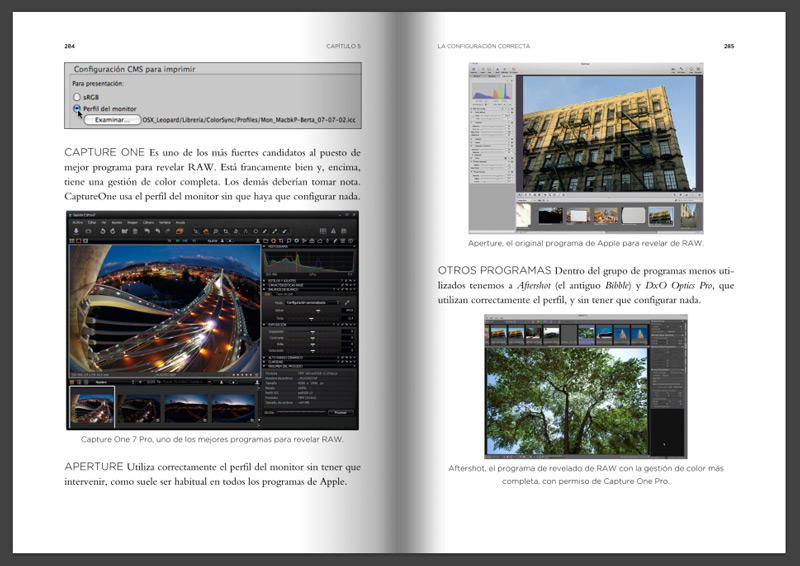Click the trash delete icon in Capture One

coord(135,231)
